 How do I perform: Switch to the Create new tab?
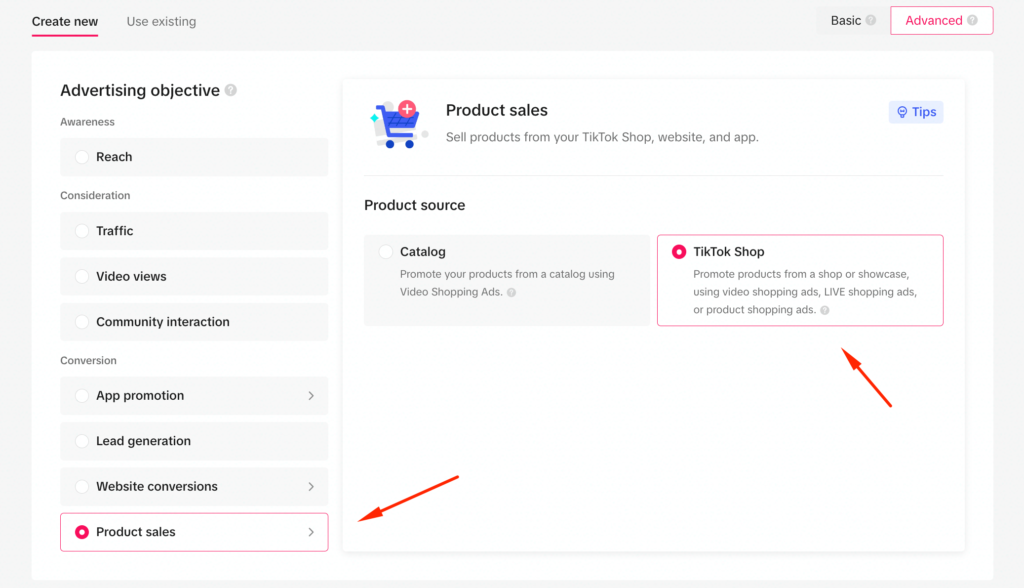(x=65, y=22)
